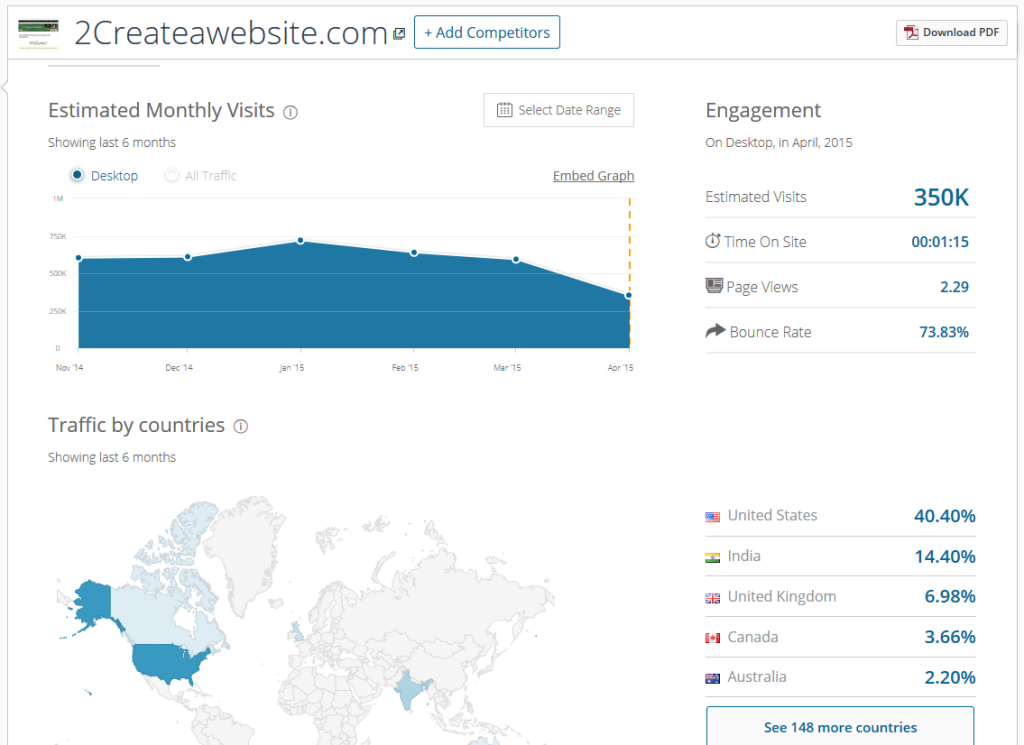Click the 6.98% United Kingdom share

pyautogui.click(x=950, y=596)
